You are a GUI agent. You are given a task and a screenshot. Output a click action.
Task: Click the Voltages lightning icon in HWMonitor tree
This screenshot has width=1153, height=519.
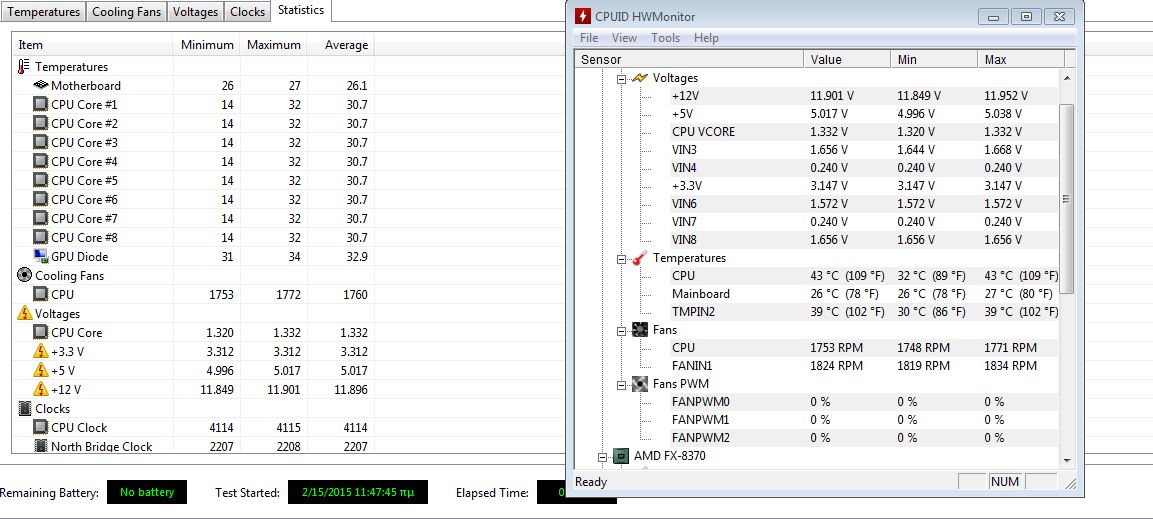point(640,77)
